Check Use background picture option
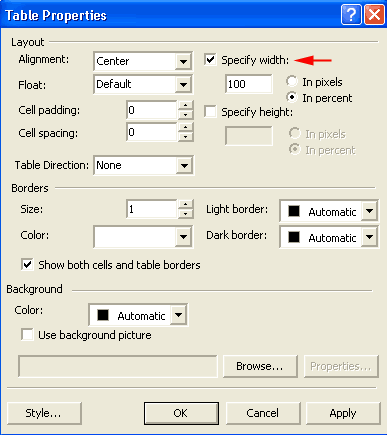This screenshot has width=387, height=435. point(27,334)
